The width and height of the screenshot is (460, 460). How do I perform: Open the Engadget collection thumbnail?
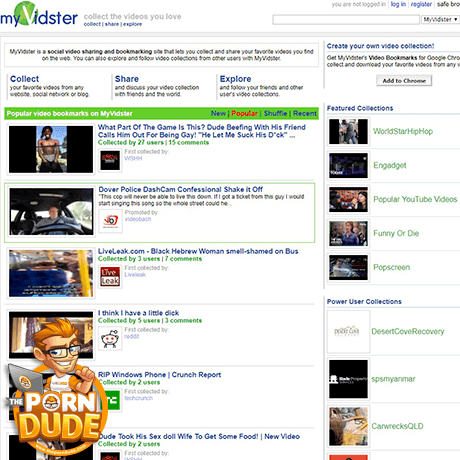click(x=348, y=165)
